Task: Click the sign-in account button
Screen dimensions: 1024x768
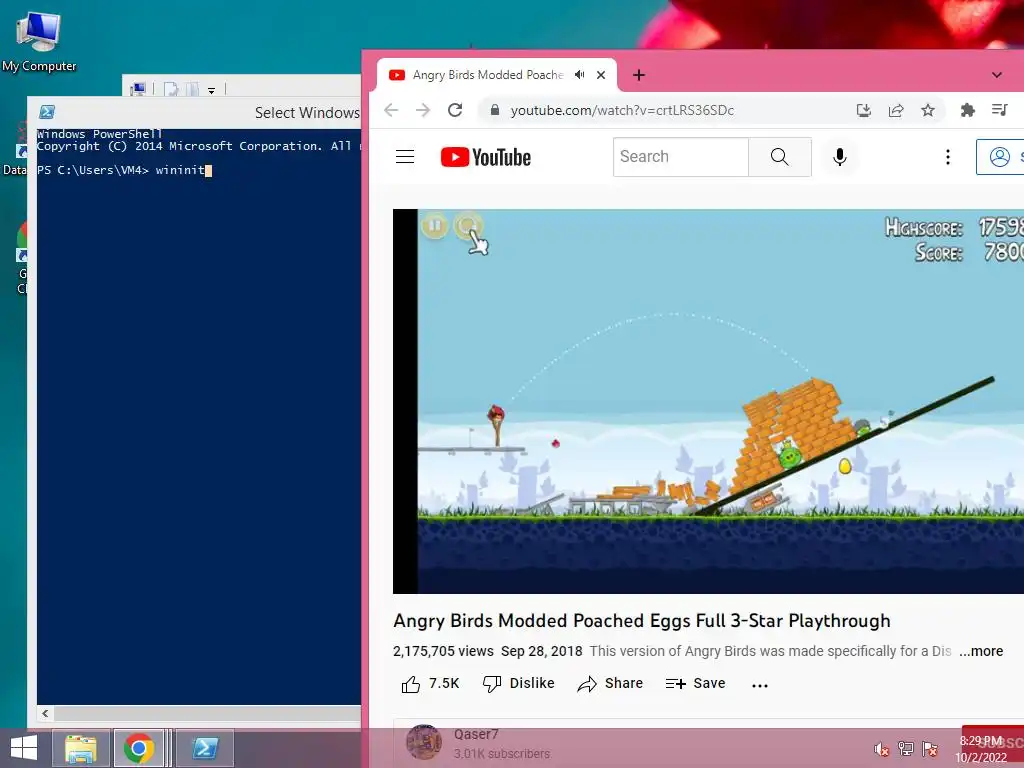Action: click(1000, 157)
